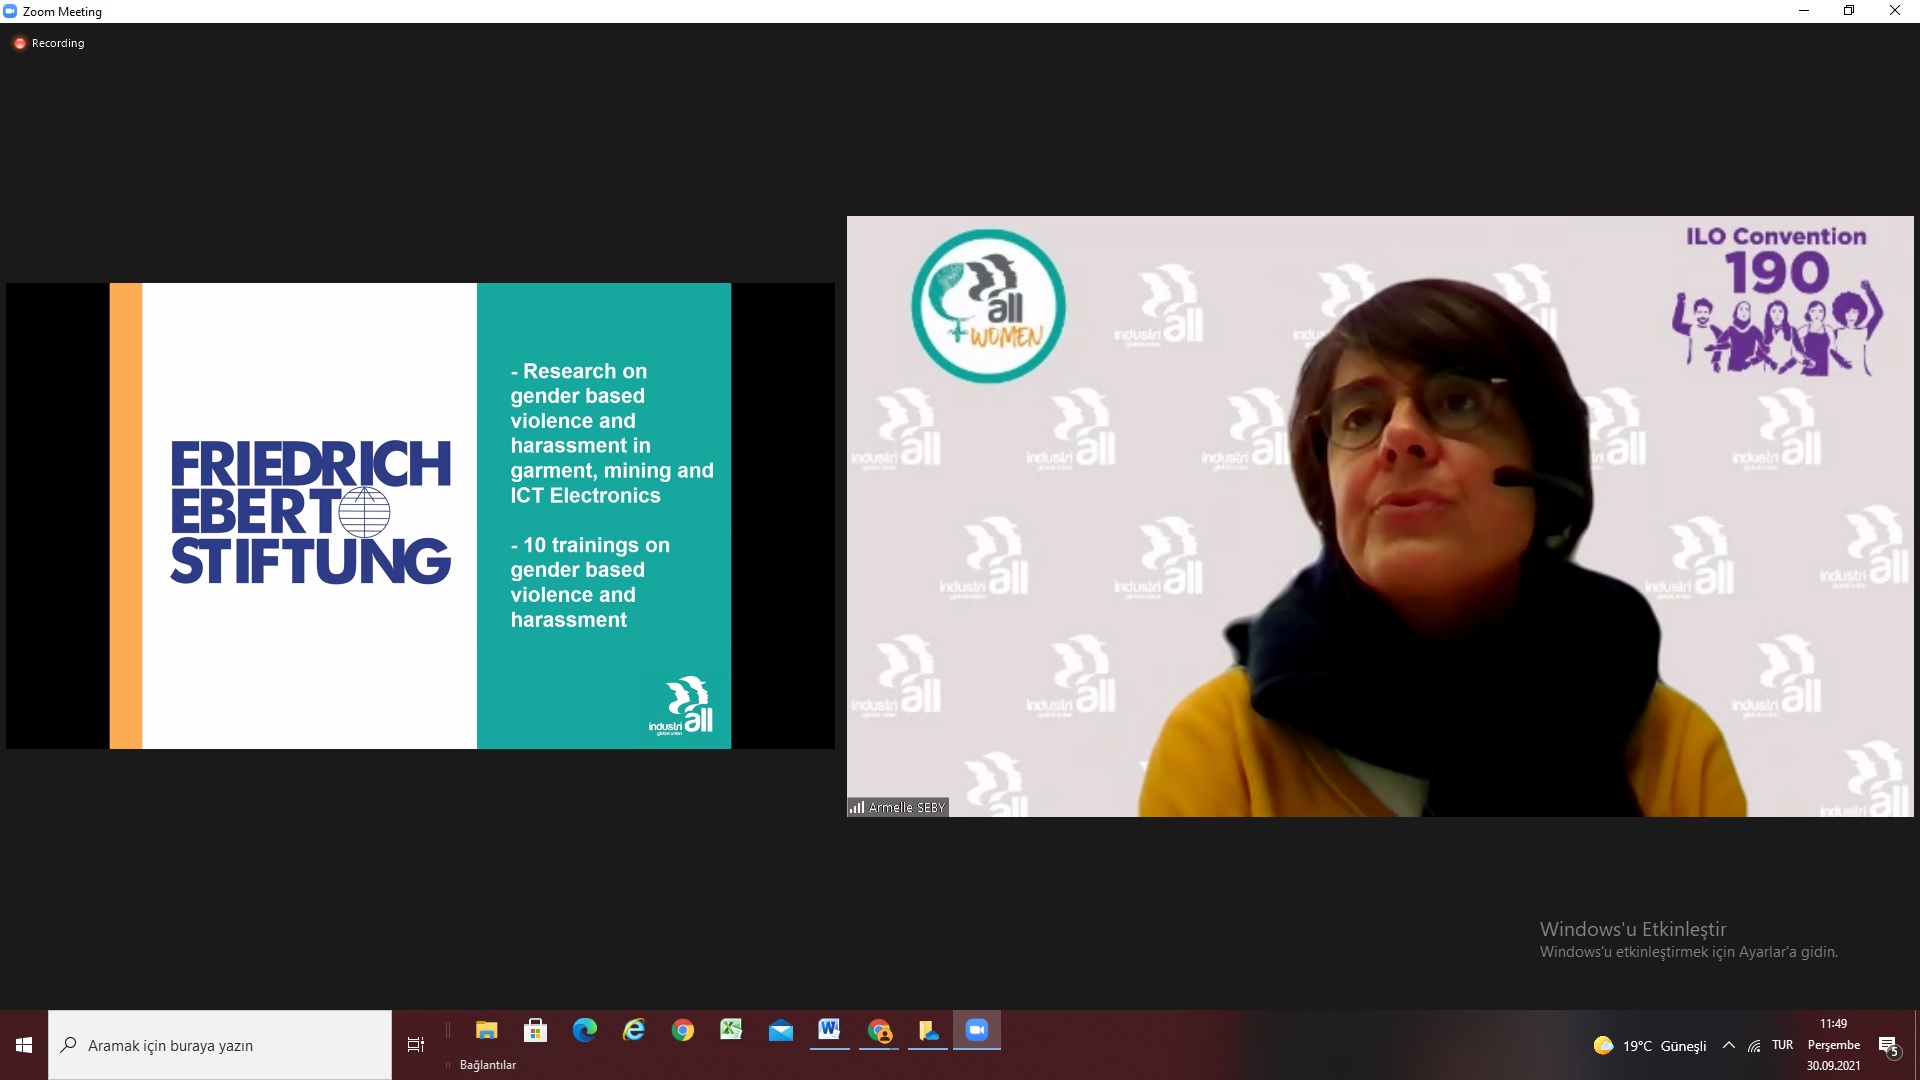Launch Microsoft Store from taskbar
The height and width of the screenshot is (1080, 1920).
pos(536,1031)
